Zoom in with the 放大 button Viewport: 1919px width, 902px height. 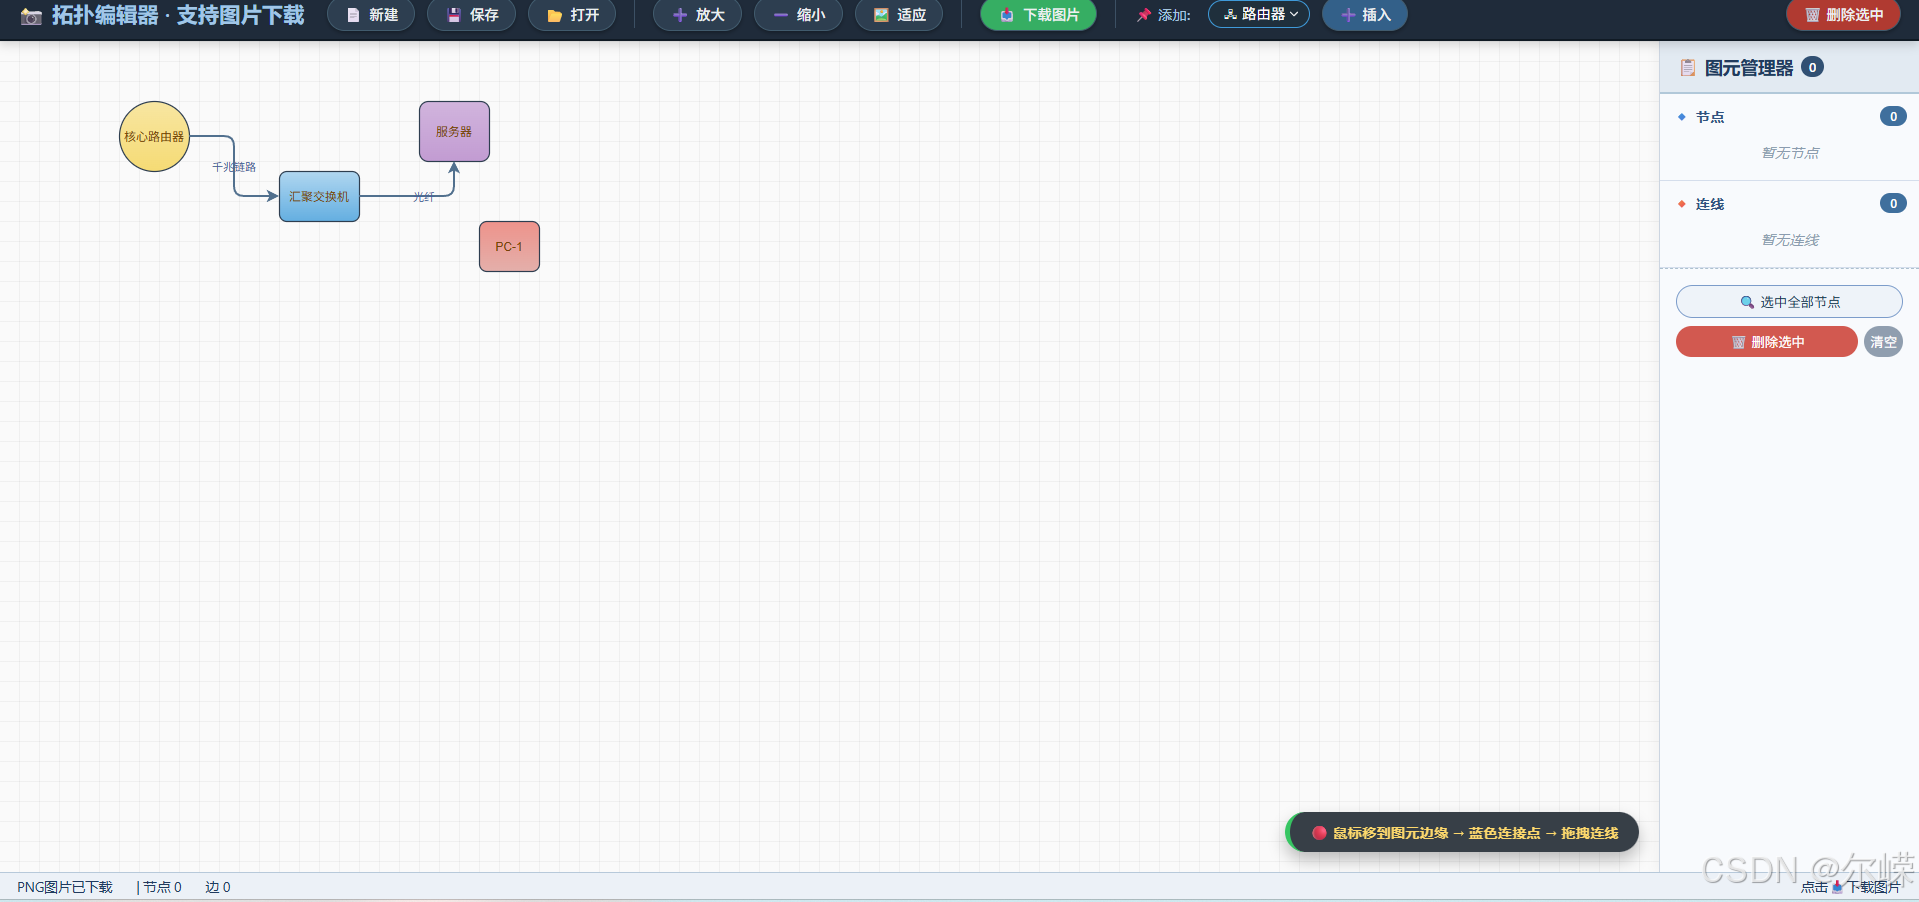click(x=698, y=15)
